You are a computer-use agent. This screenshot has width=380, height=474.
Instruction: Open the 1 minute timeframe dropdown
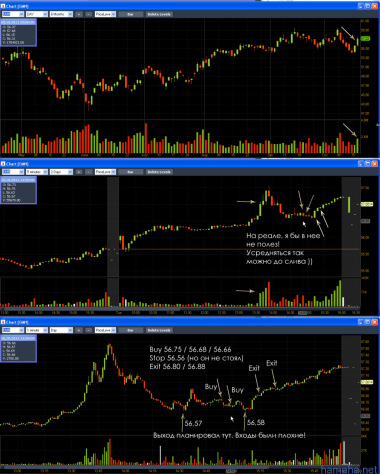[x=37, y=330]
